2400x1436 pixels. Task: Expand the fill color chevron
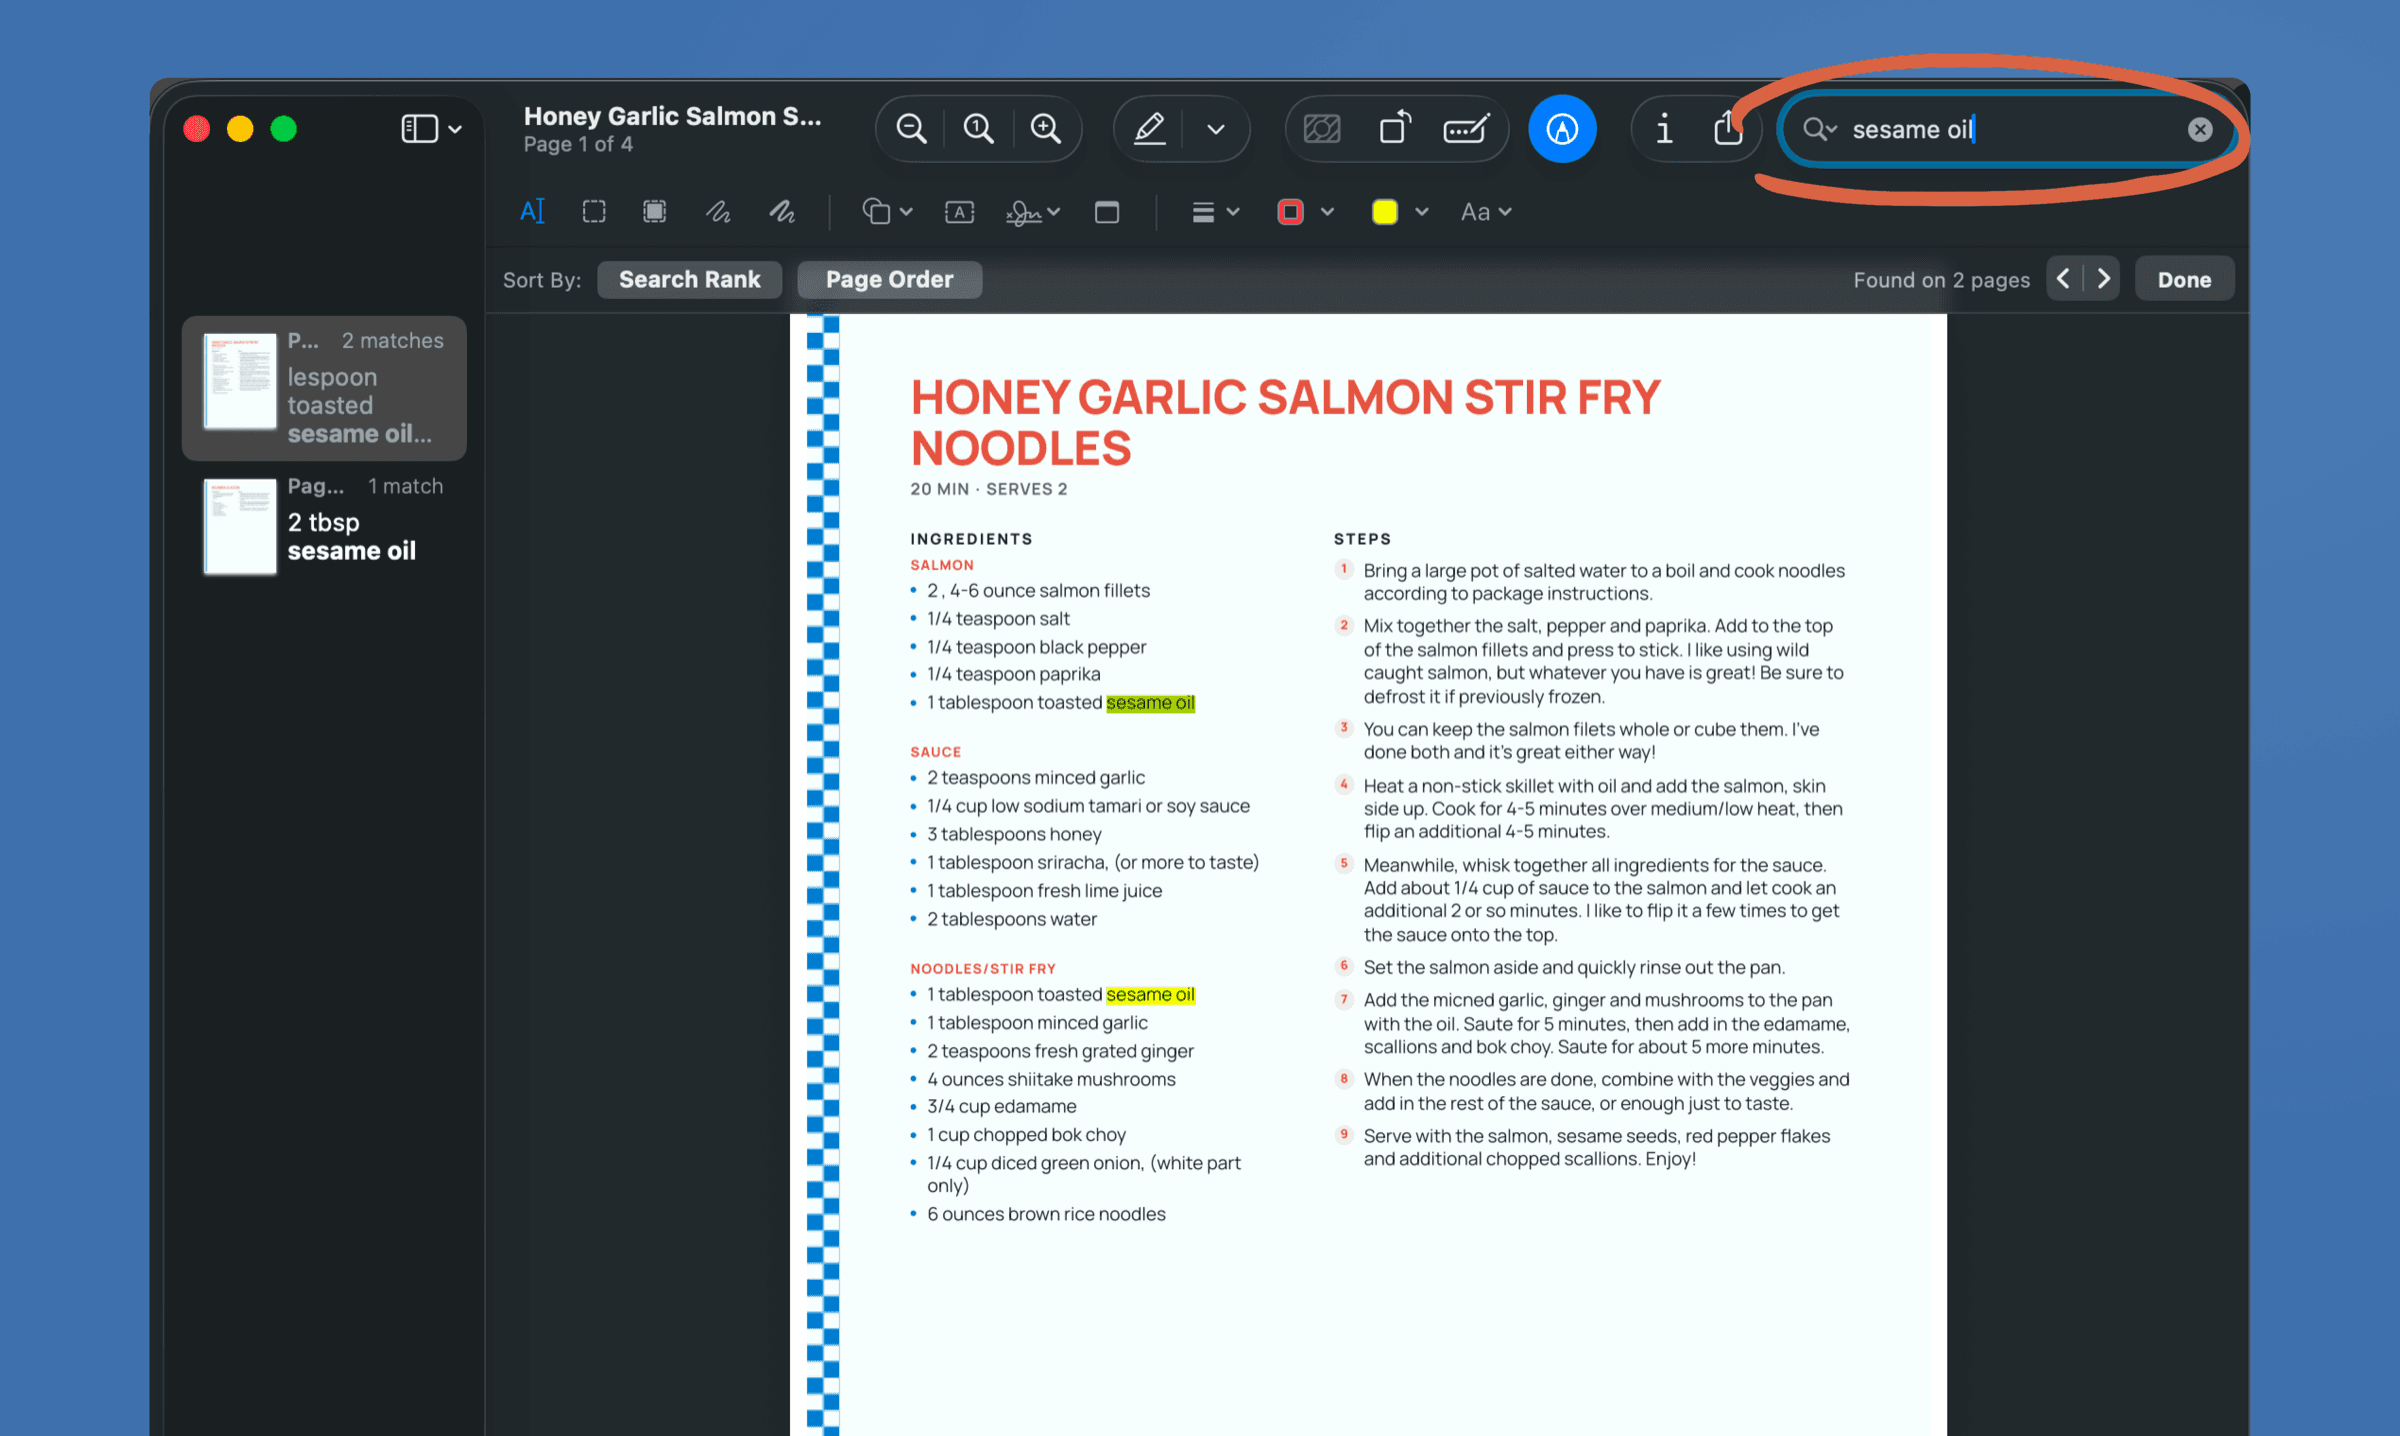[x=1422, y=211]
